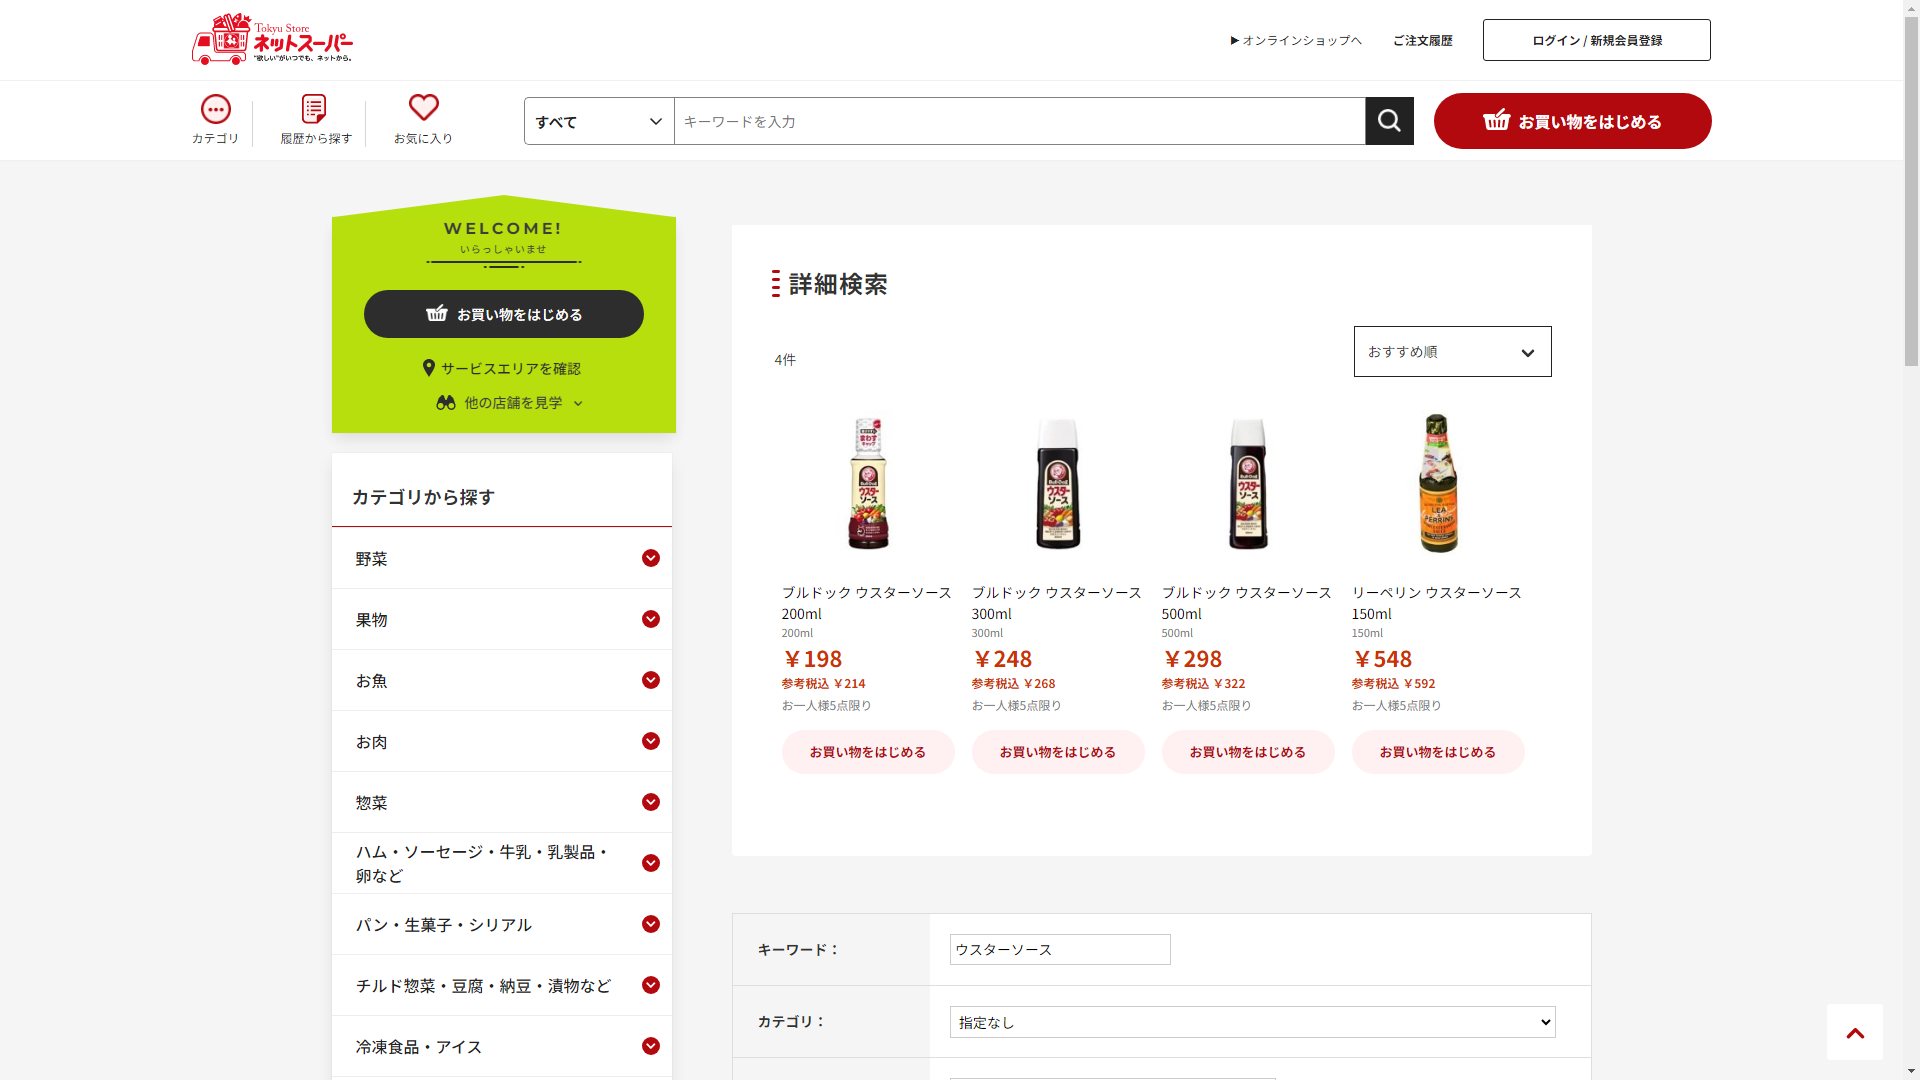
Task: Open the すべて search scope dropdown
Action: tap(598, 121)
